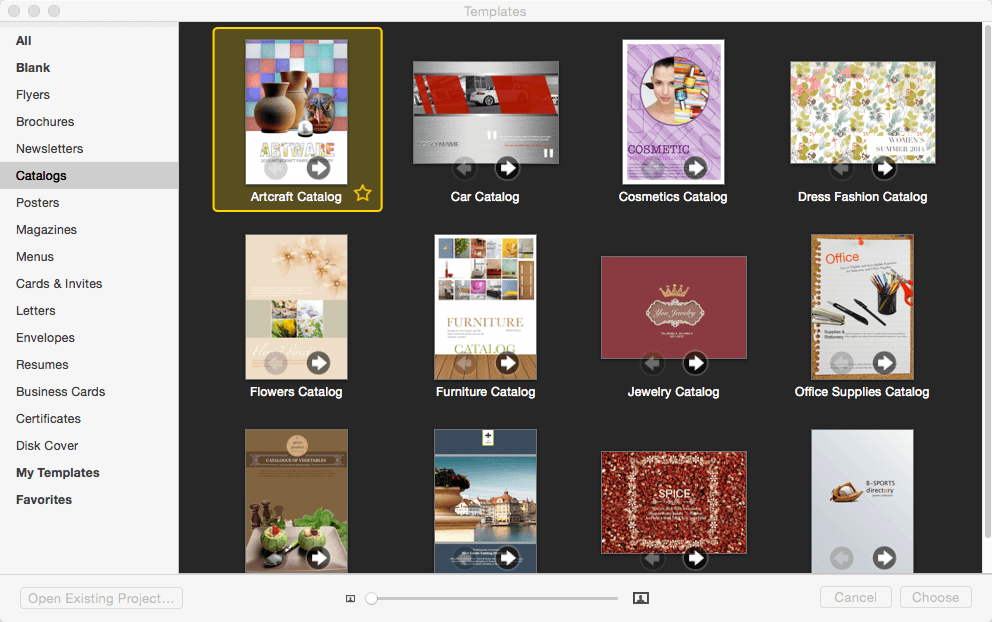Image resolution: width=992 pixels, height=622 pixels.
Task: Click the large thumbnail size icon
Action: point(641,598)
